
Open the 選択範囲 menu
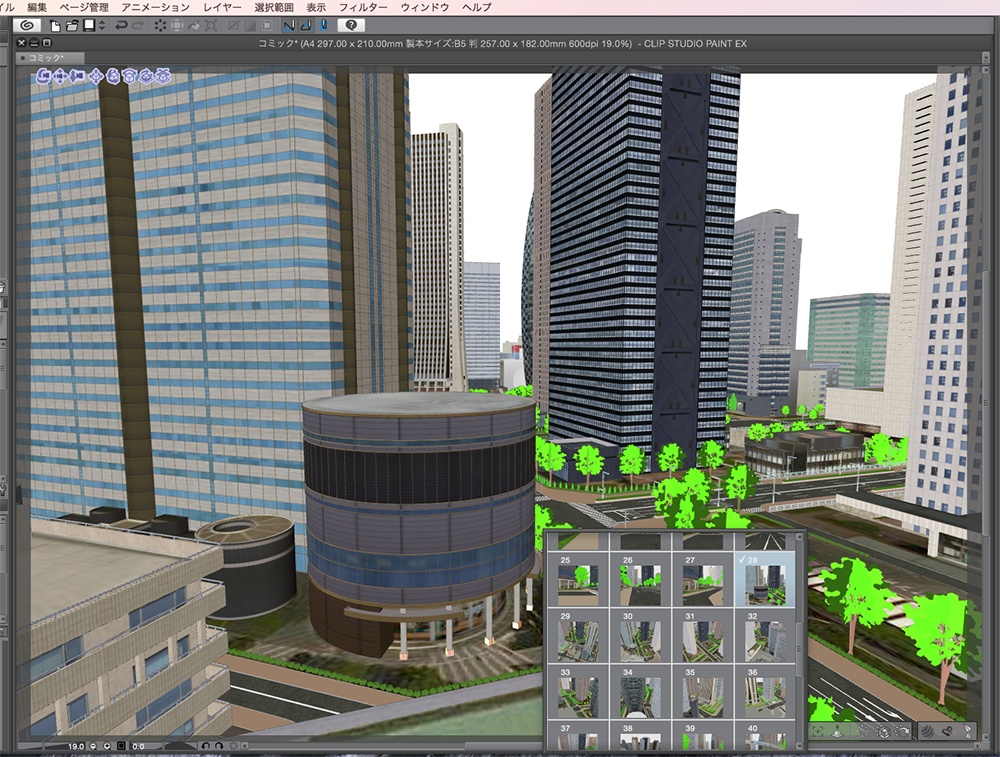click(274, 7)
